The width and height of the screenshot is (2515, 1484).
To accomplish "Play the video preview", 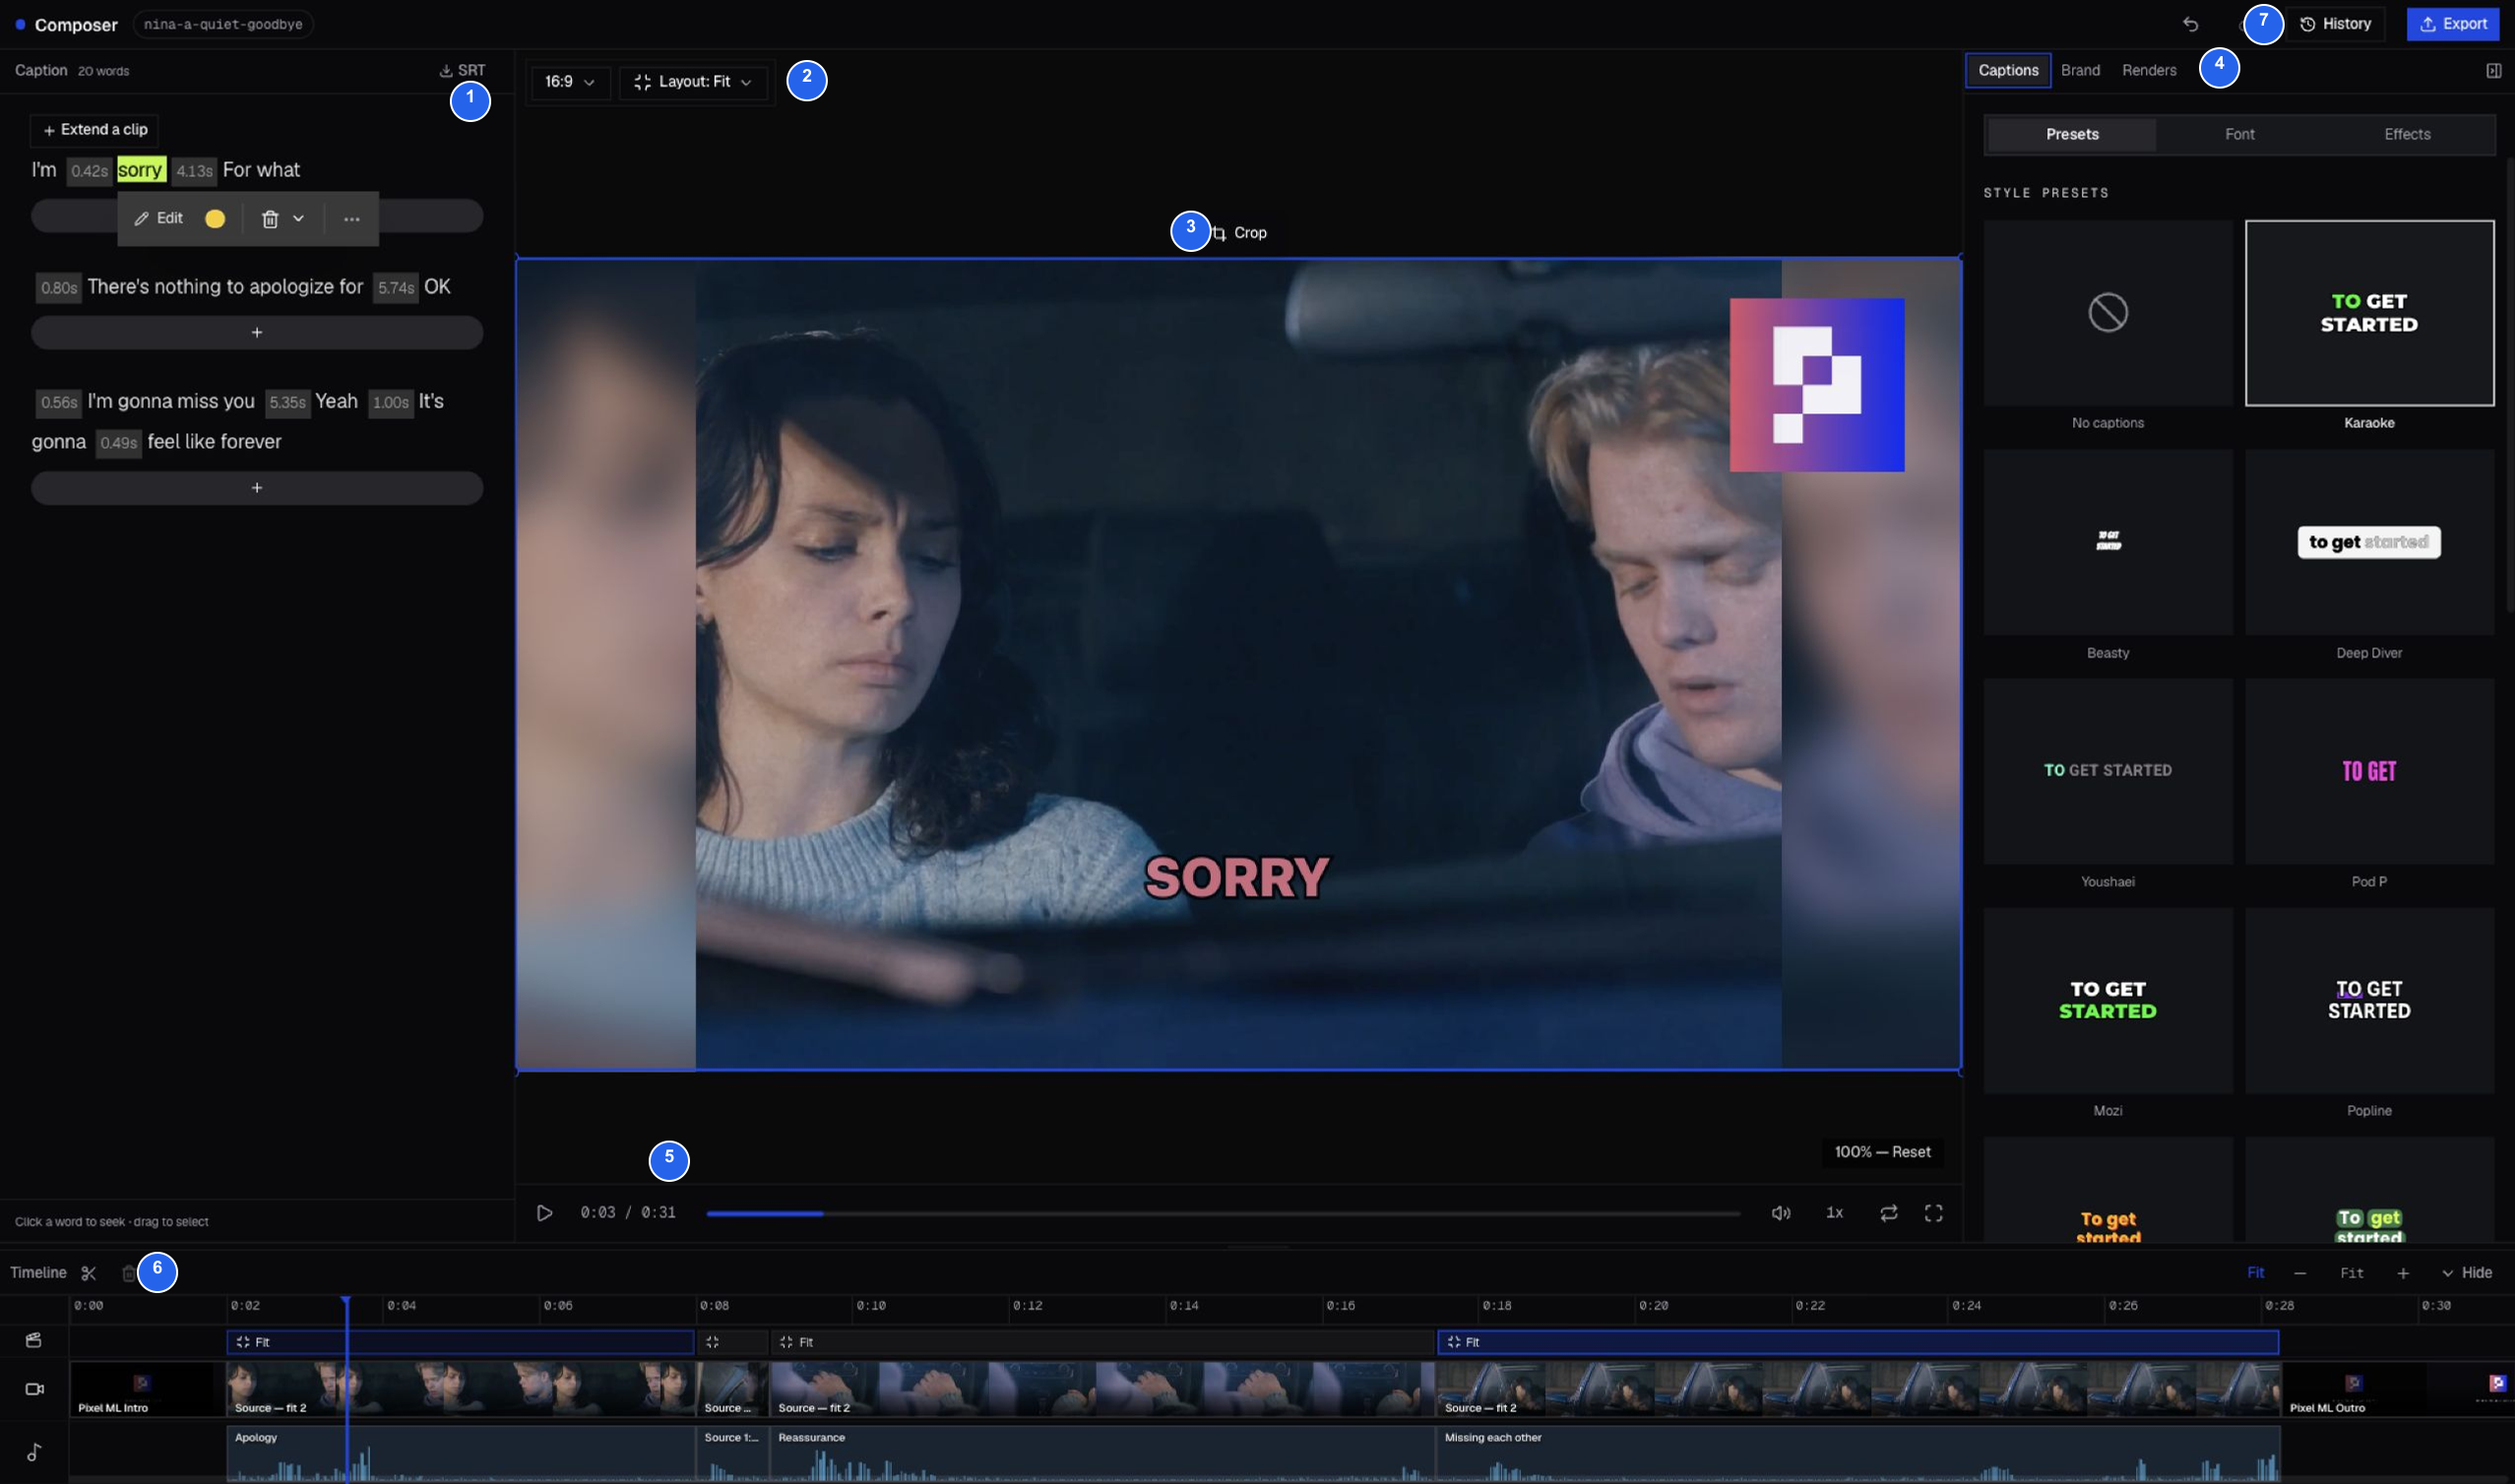I will click(x=544, y=1214).
